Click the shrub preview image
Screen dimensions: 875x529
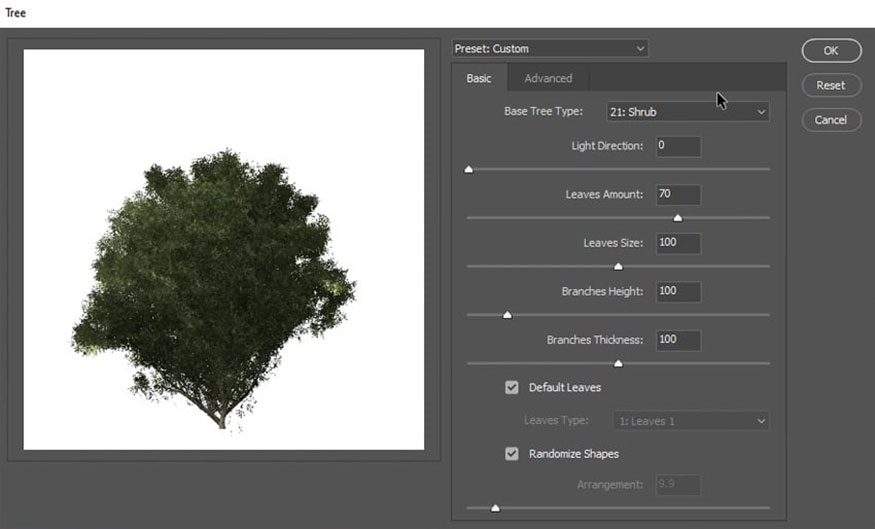click(224, 249)
